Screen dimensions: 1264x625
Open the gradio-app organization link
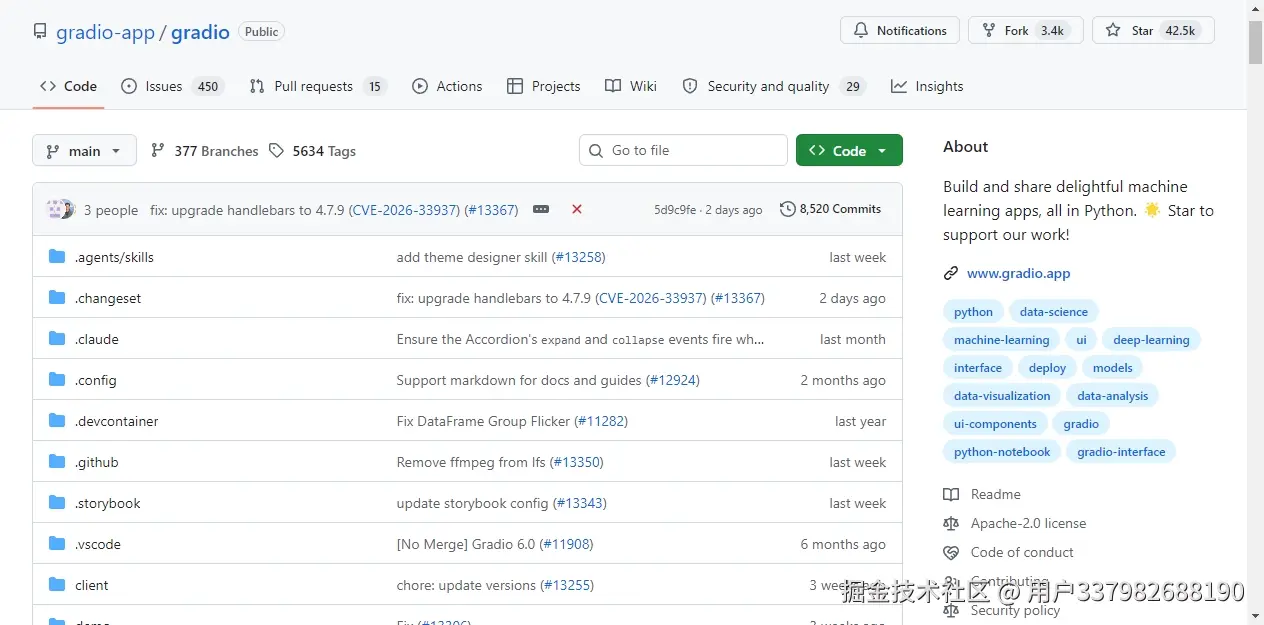click(x=105, y=32)
